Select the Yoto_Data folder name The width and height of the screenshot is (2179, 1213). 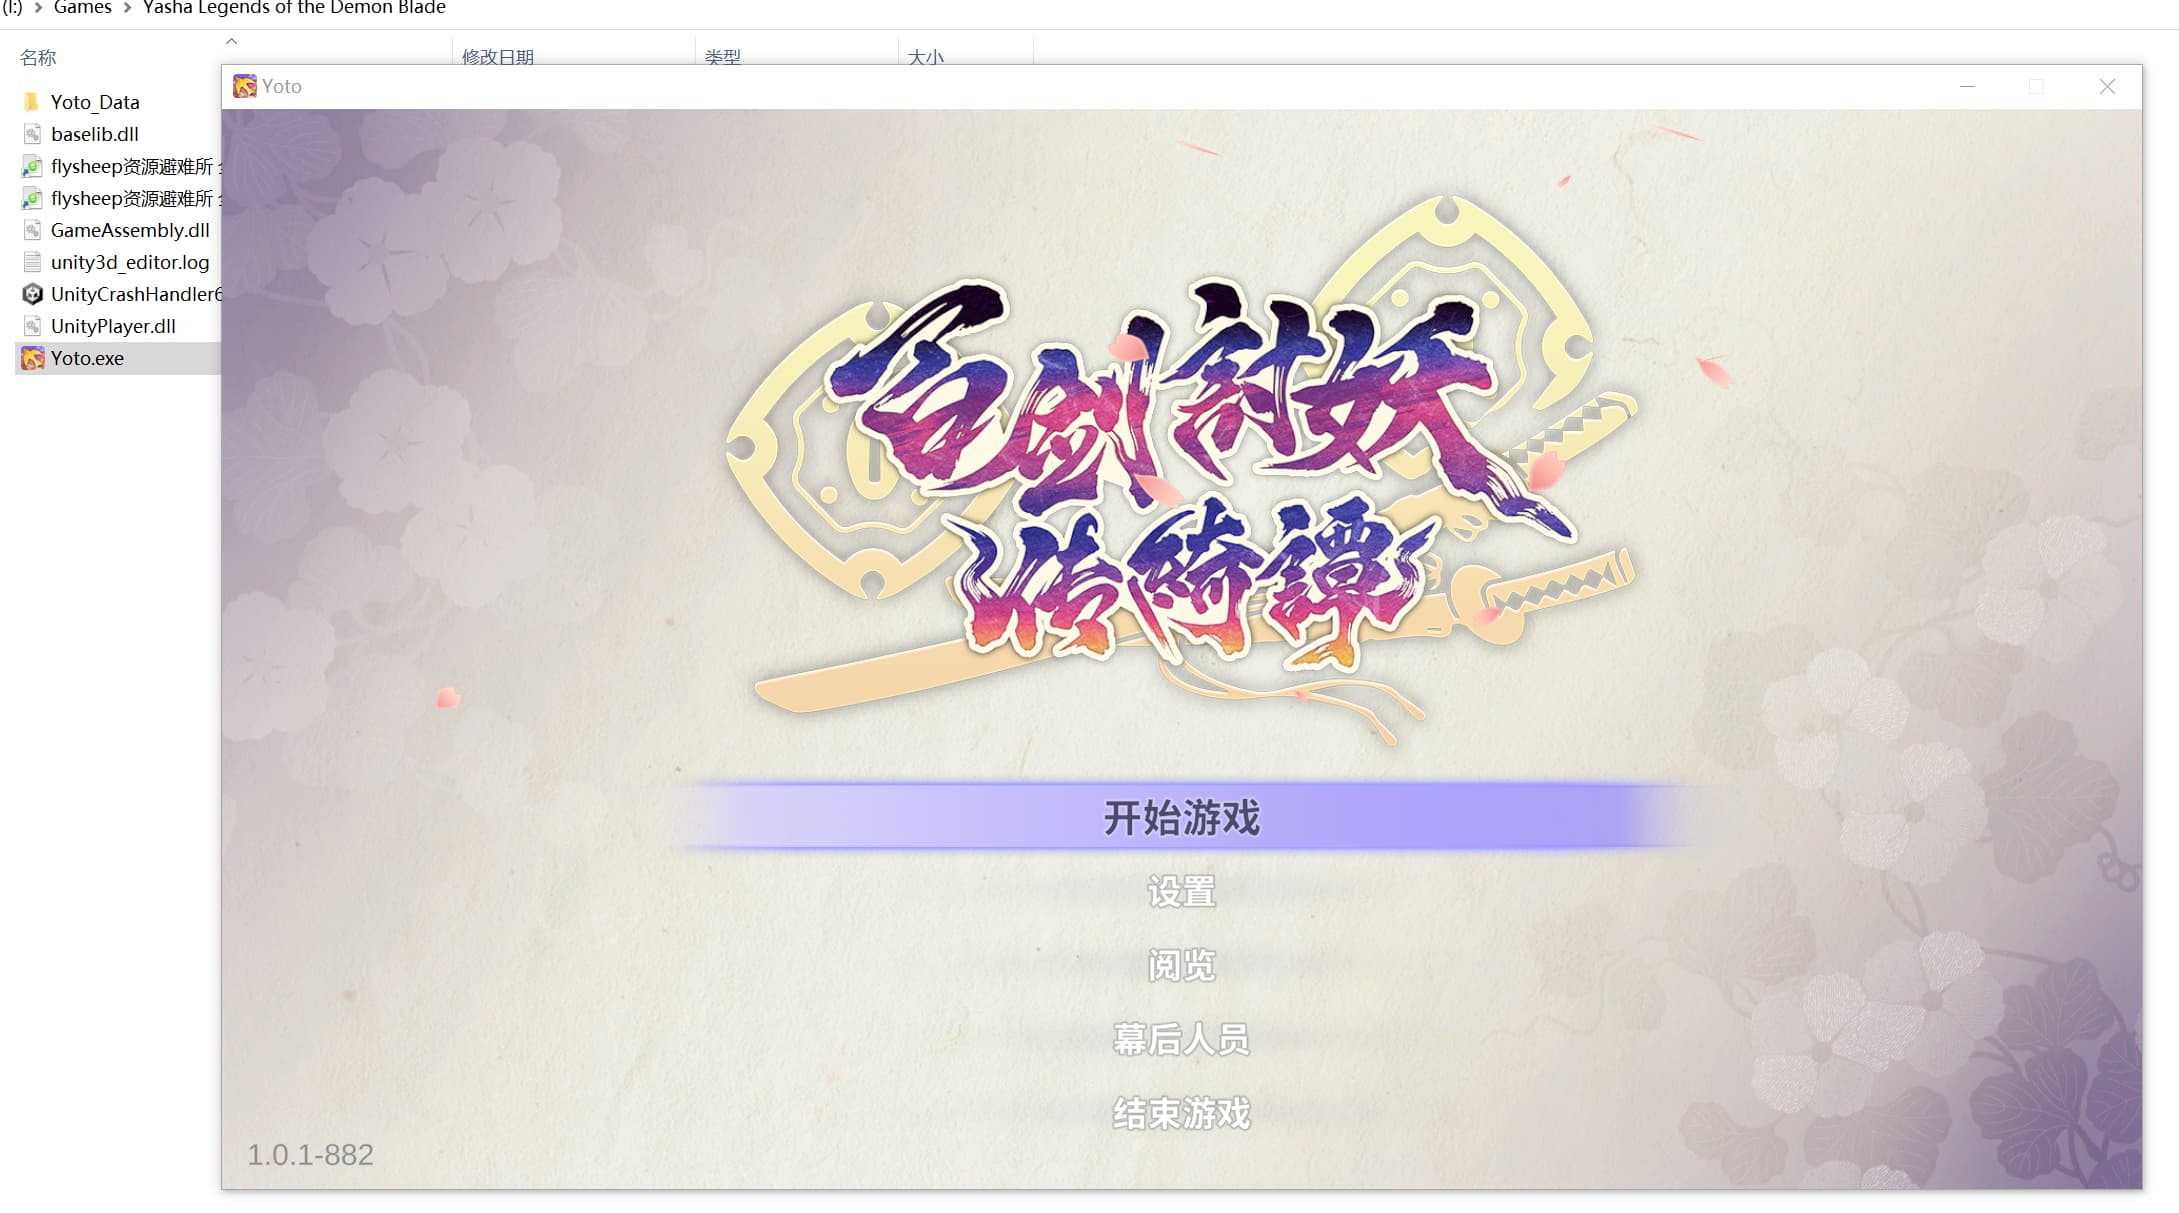coord(95,102)
